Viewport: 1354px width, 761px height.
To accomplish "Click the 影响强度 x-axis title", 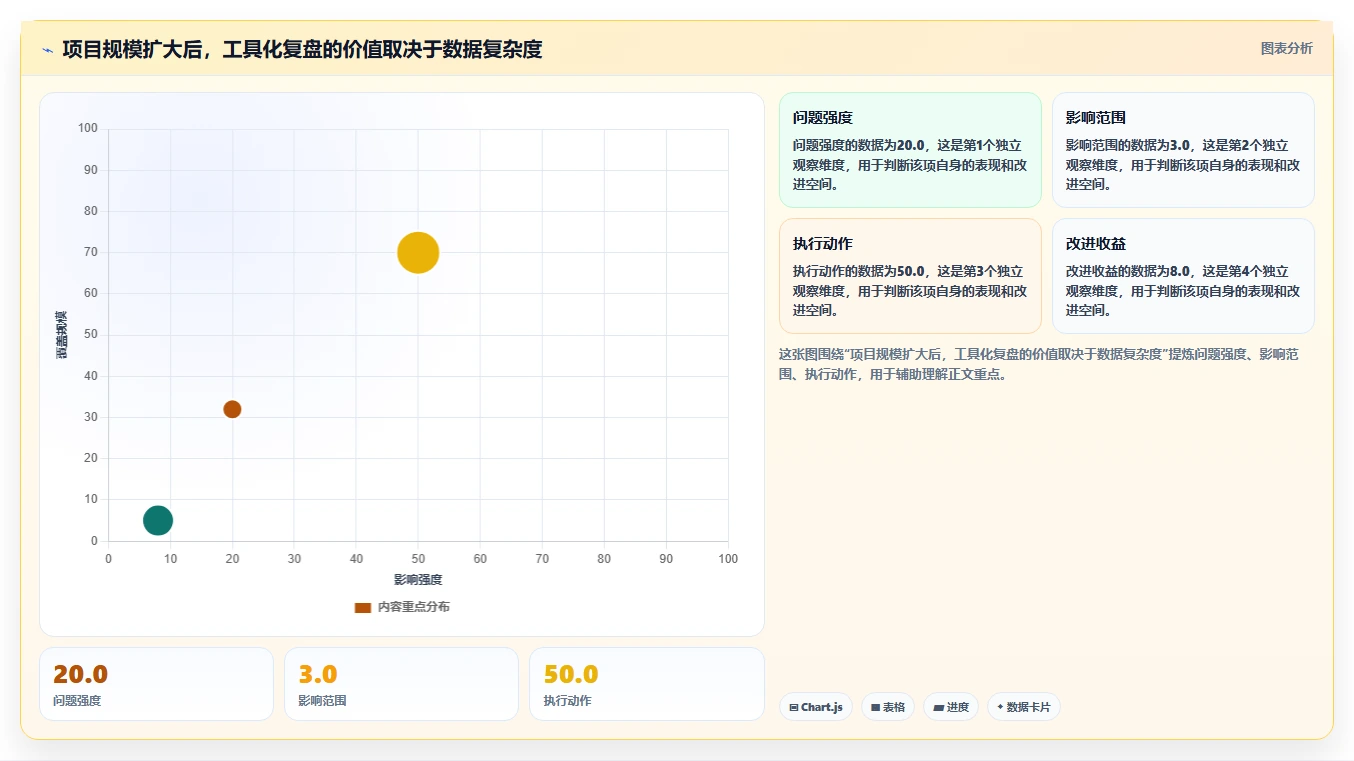I will click(418, 580).
